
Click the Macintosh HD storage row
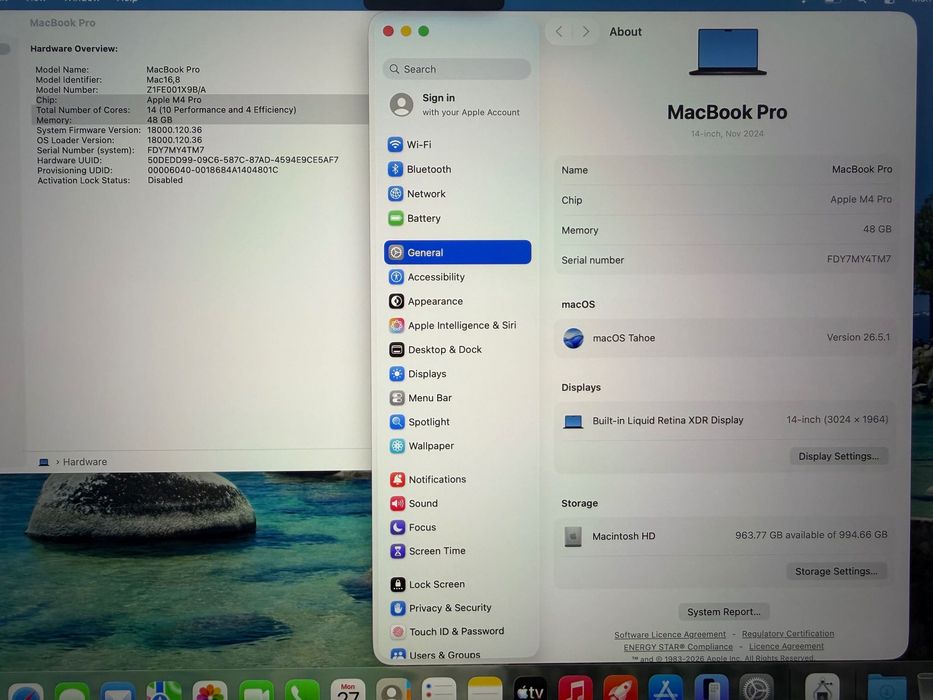725,536
